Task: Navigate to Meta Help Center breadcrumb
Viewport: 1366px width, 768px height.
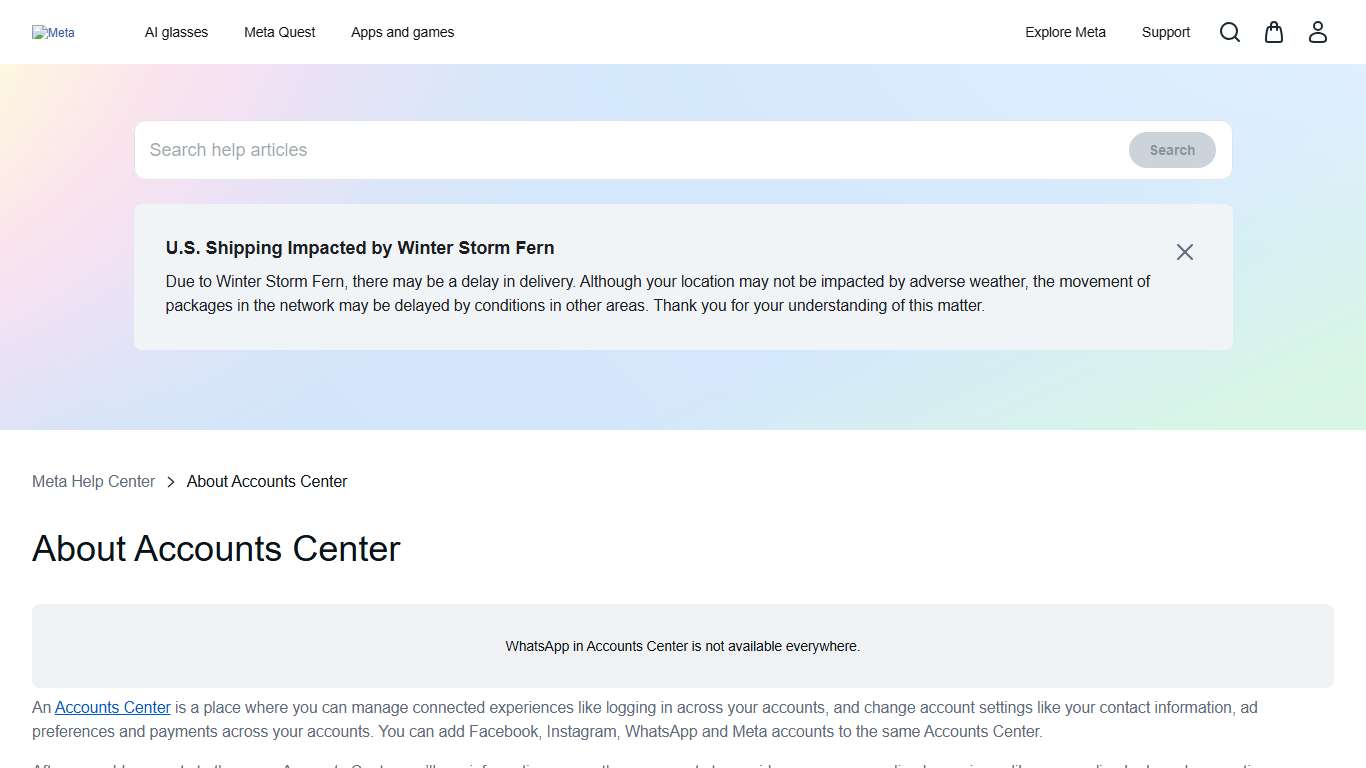Action: click(93, 481)
